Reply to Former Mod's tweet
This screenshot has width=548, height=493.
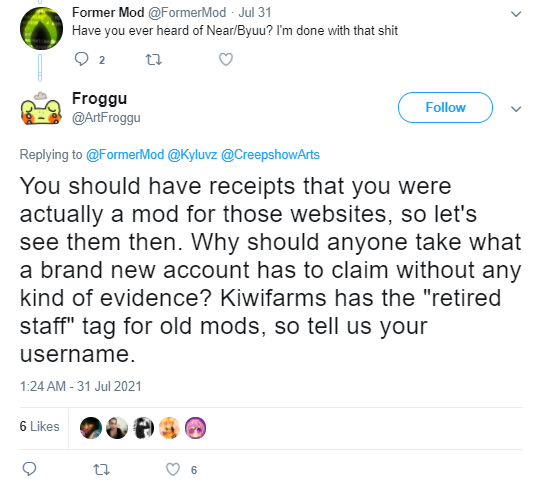[x=81, y=59]
